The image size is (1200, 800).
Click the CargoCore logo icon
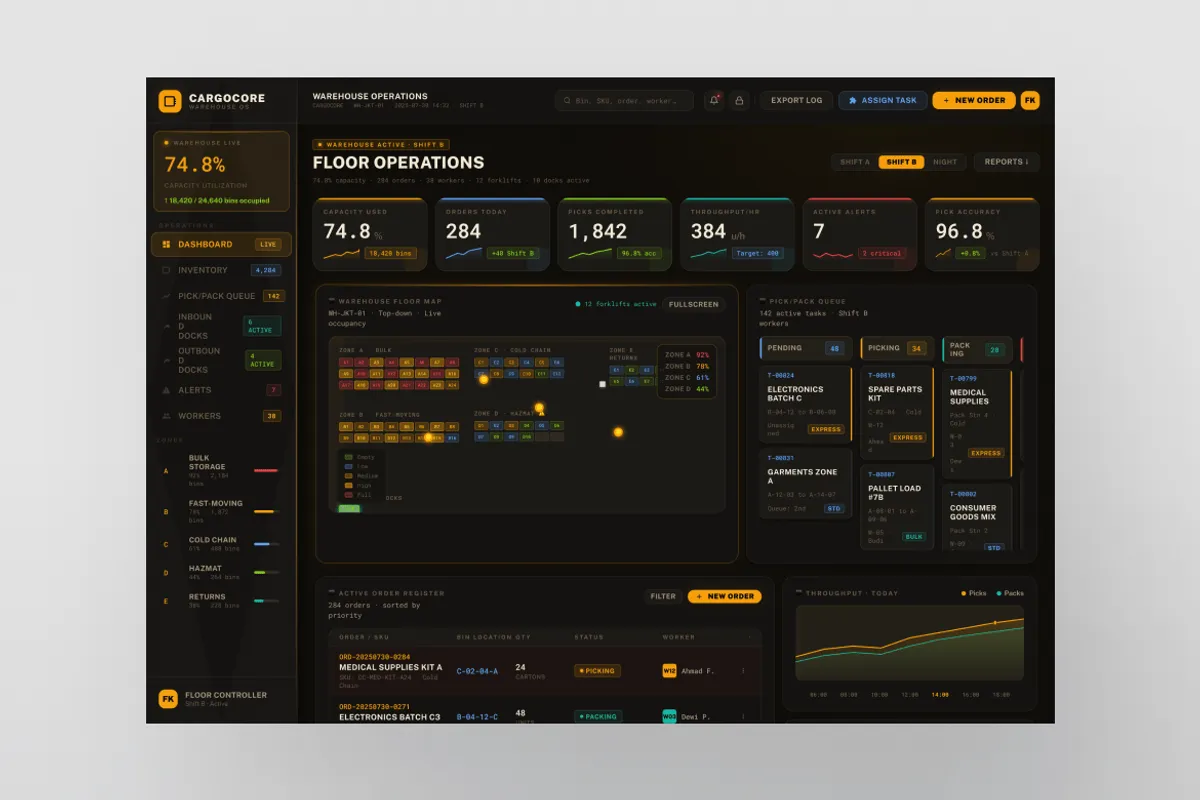point(170,101)
